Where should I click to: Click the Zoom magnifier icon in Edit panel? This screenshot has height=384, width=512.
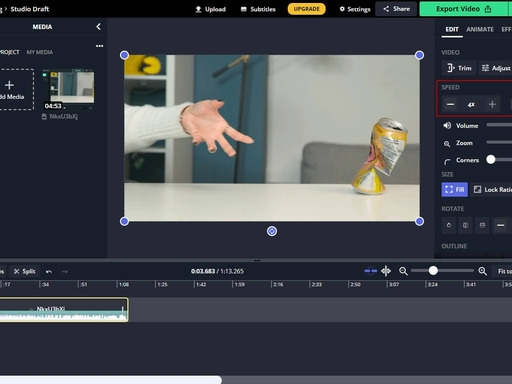point(447,144)
